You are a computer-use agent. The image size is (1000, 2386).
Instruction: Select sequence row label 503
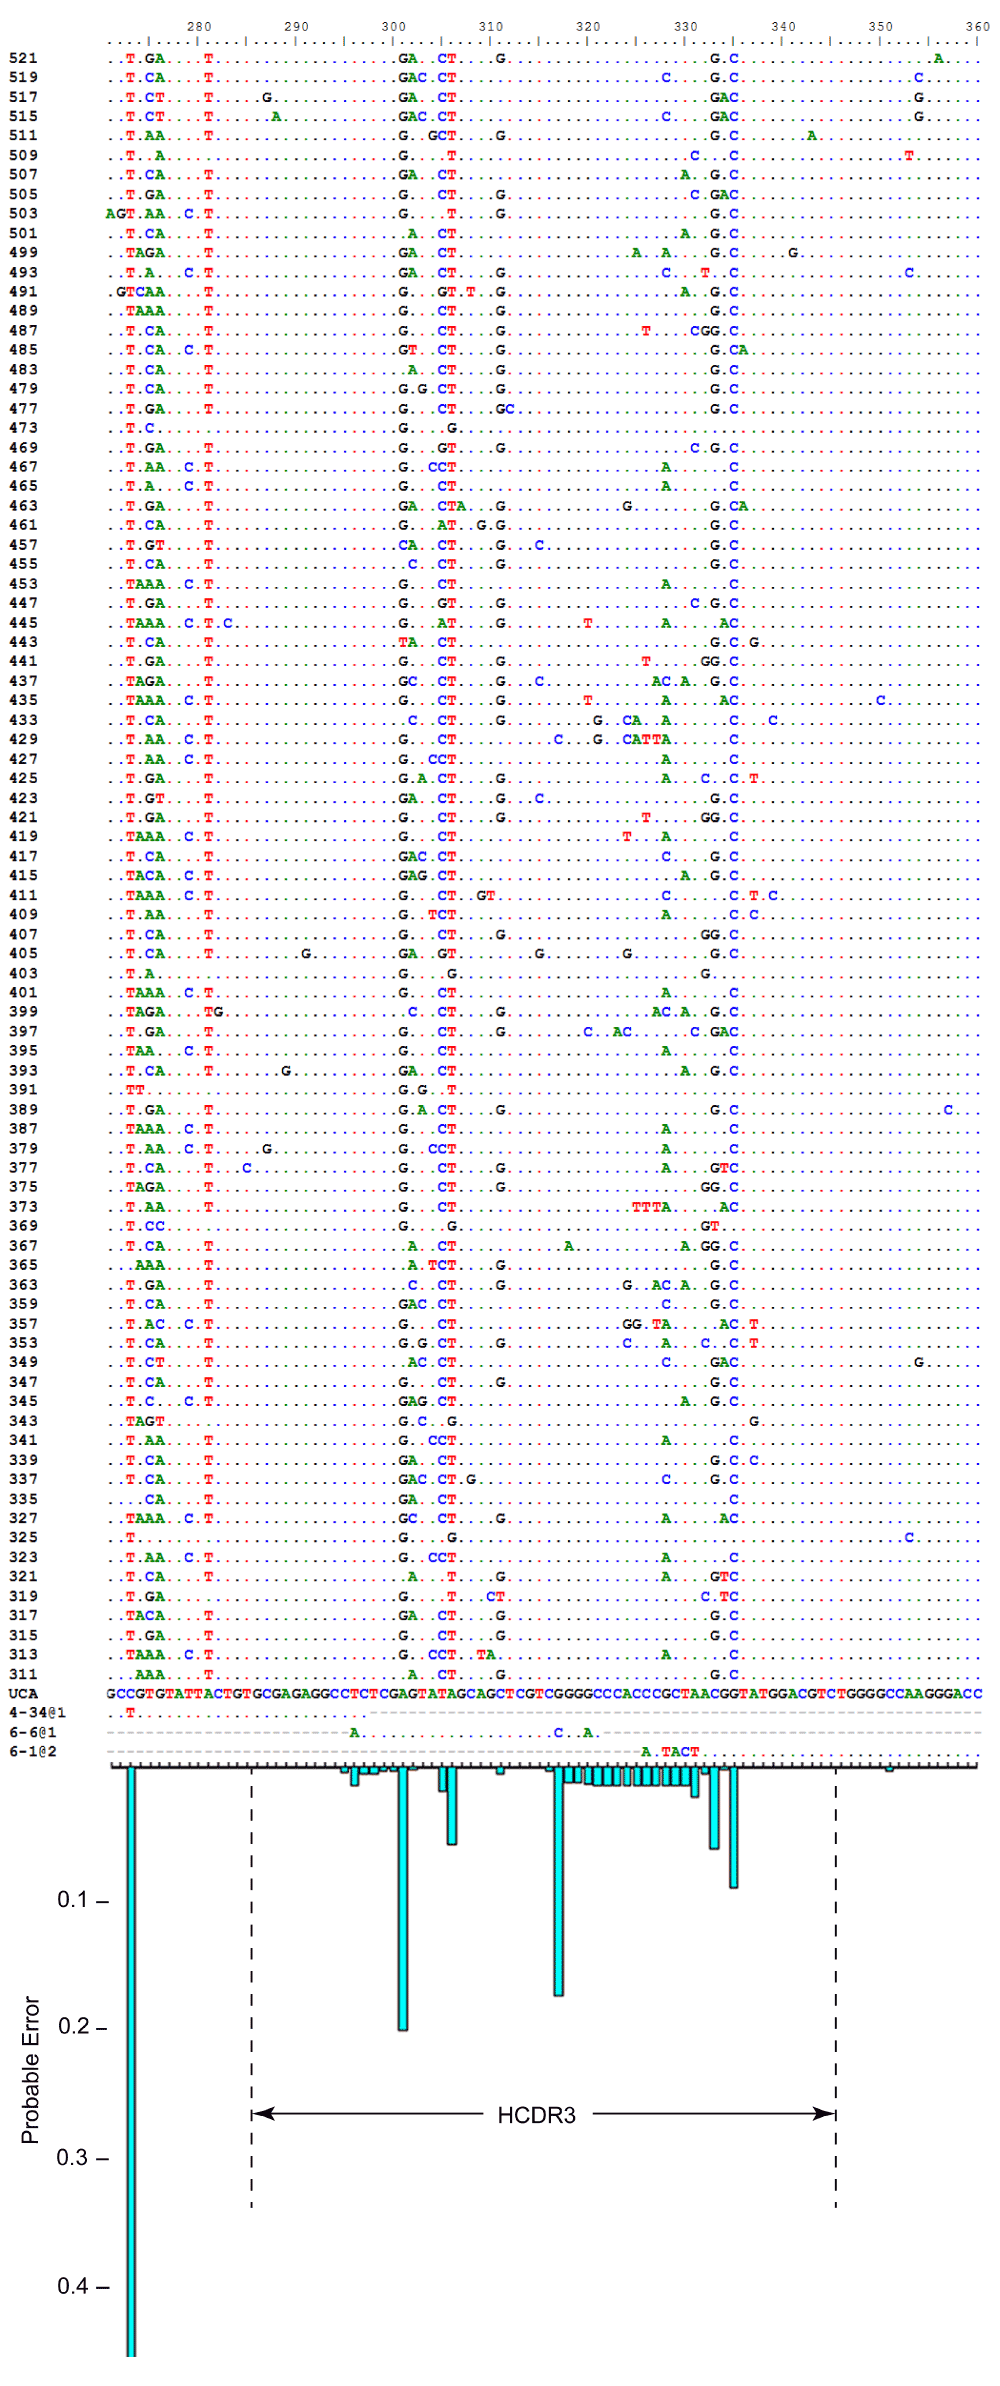[23, 214]
